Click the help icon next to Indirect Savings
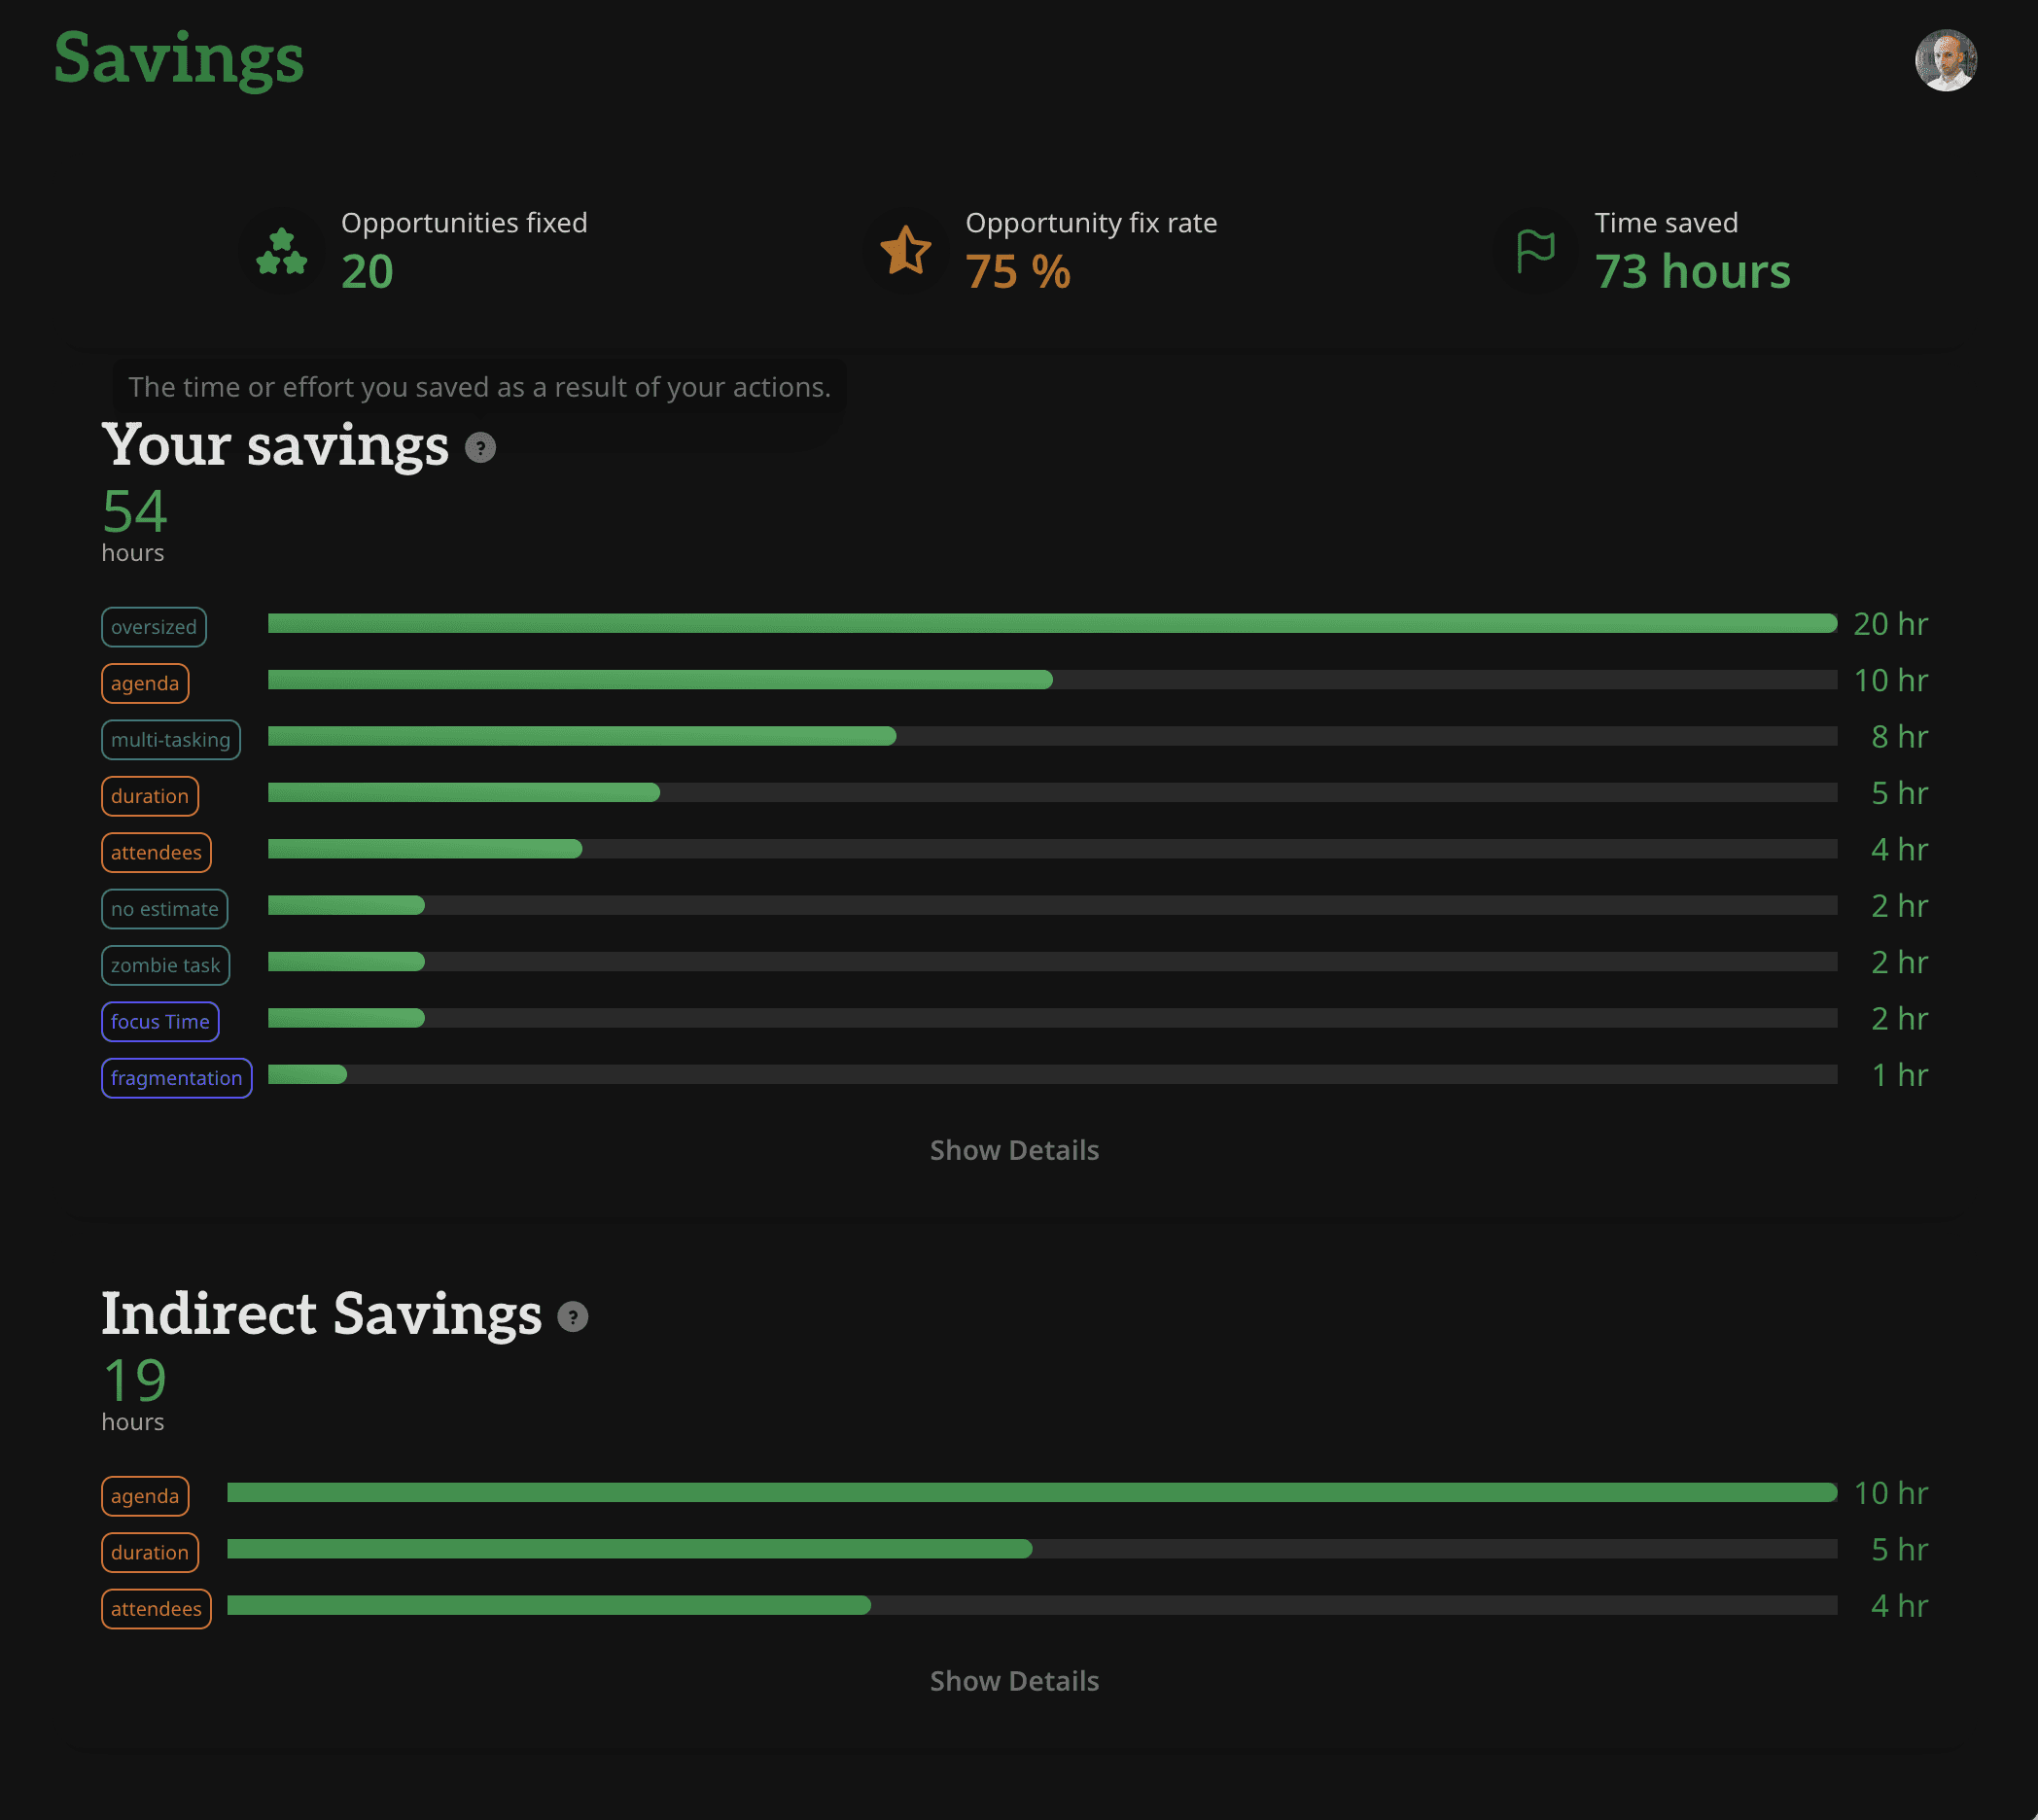The height and width of the screenshot is (1820, 2038). [572, 1318]
